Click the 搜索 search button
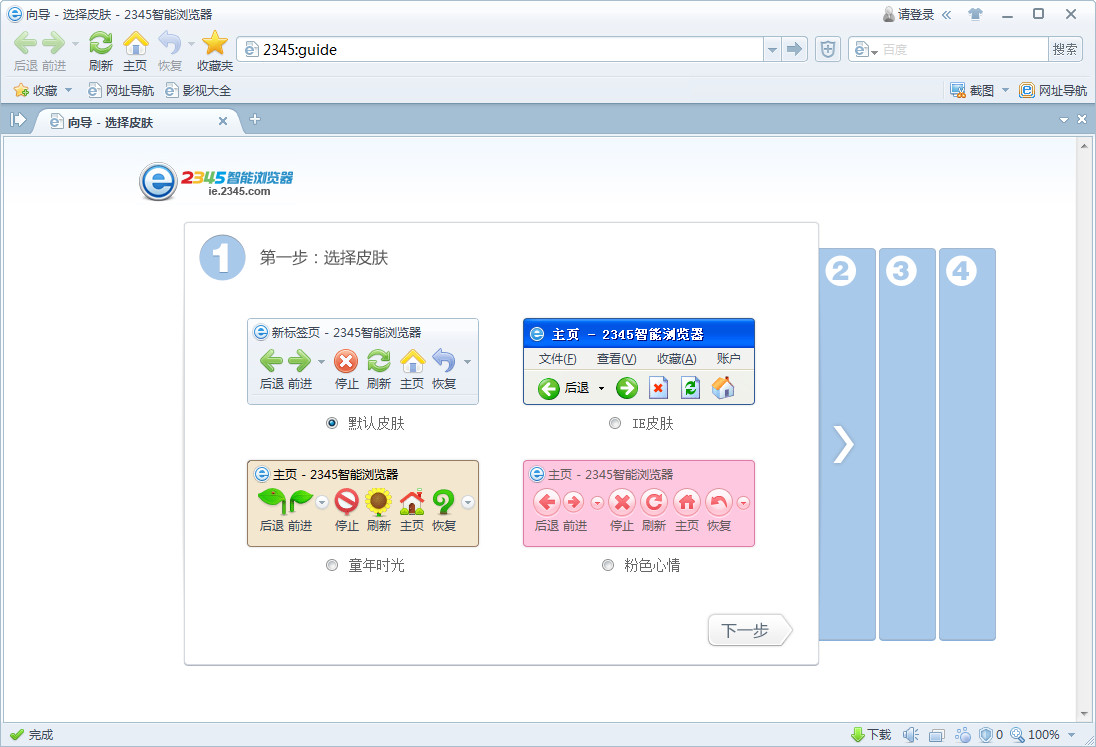This screenshot has height=747, width=1096. click(1065, 50)
